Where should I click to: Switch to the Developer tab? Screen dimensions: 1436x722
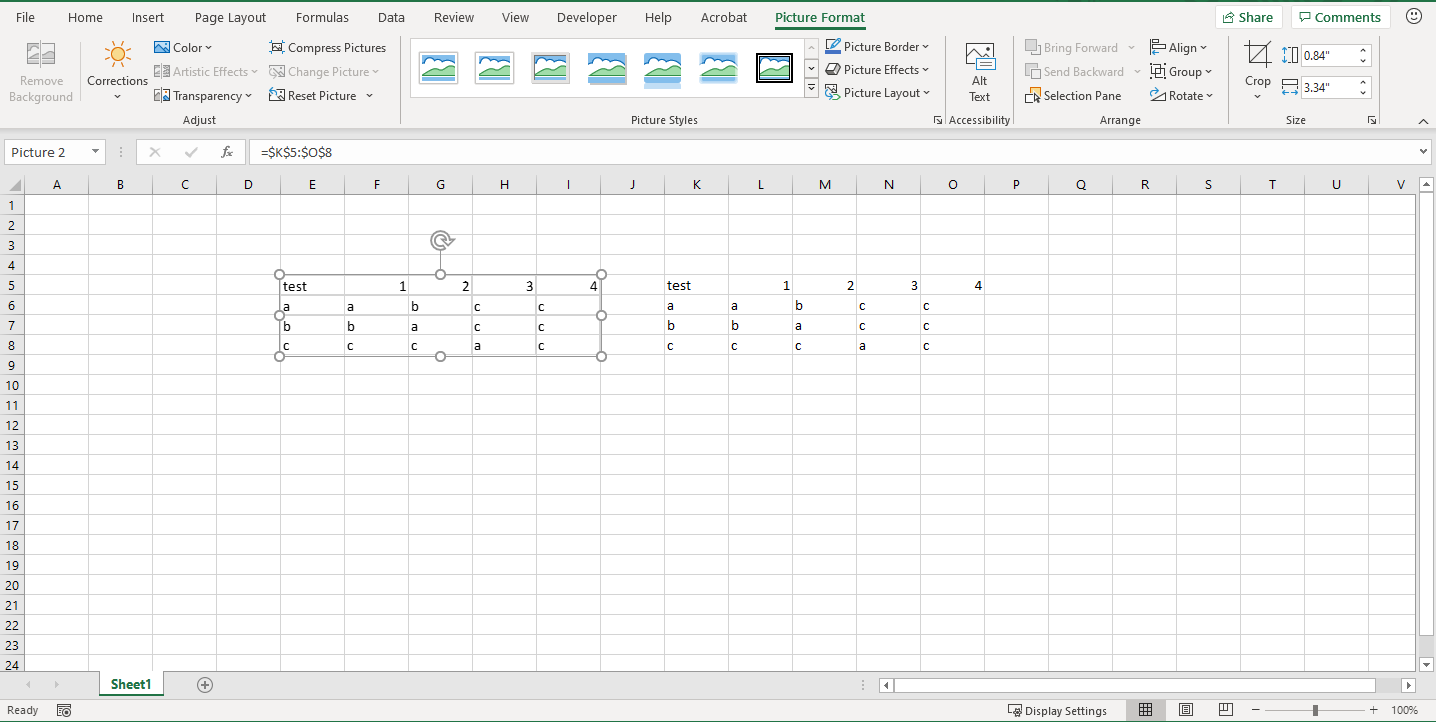[586, 18]
